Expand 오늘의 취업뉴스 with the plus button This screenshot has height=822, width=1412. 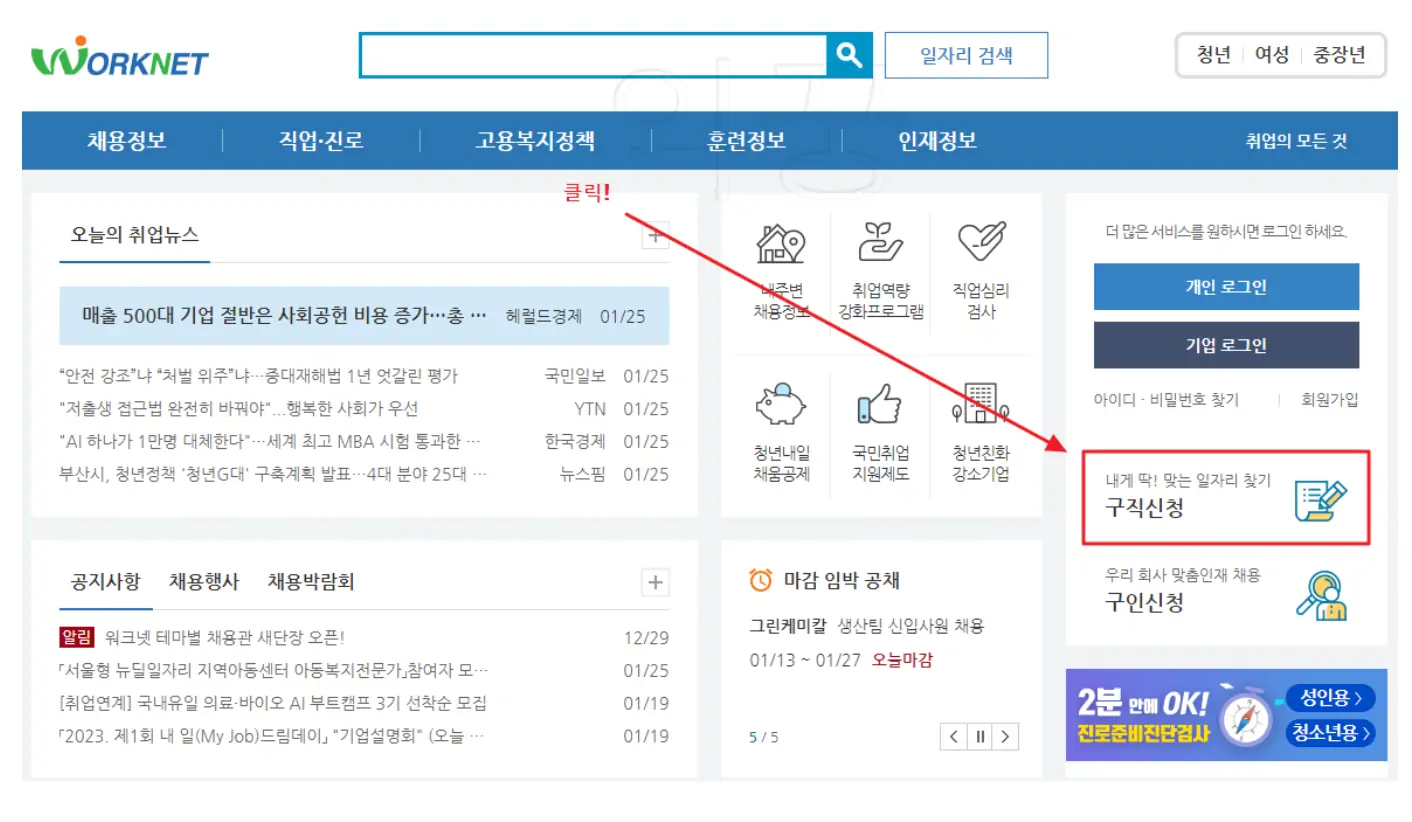coord(654,236)
